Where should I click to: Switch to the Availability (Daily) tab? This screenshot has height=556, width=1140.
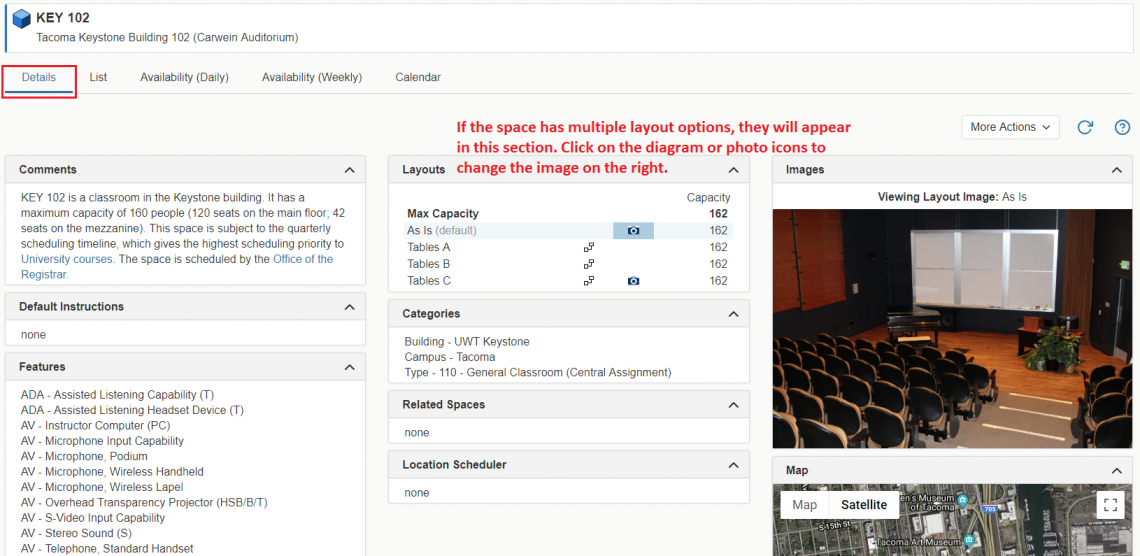184,77
